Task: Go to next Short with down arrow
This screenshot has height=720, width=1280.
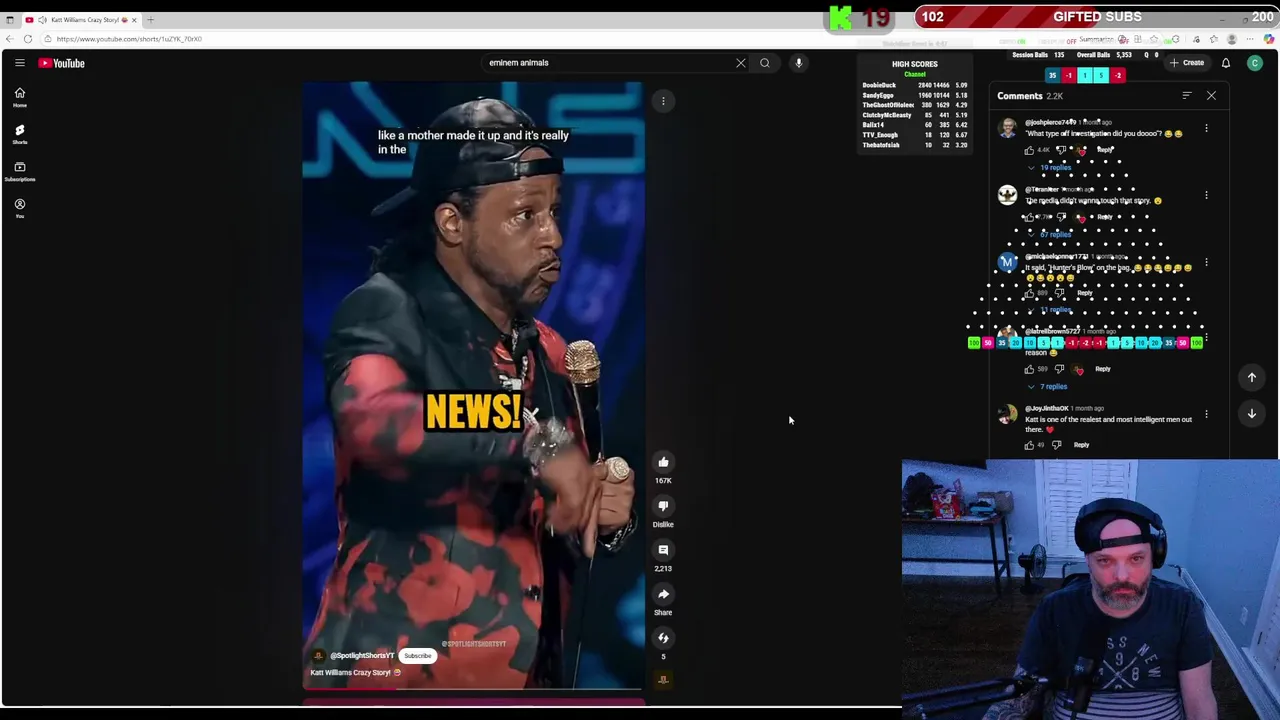Action: click(x=1252, y=413)
